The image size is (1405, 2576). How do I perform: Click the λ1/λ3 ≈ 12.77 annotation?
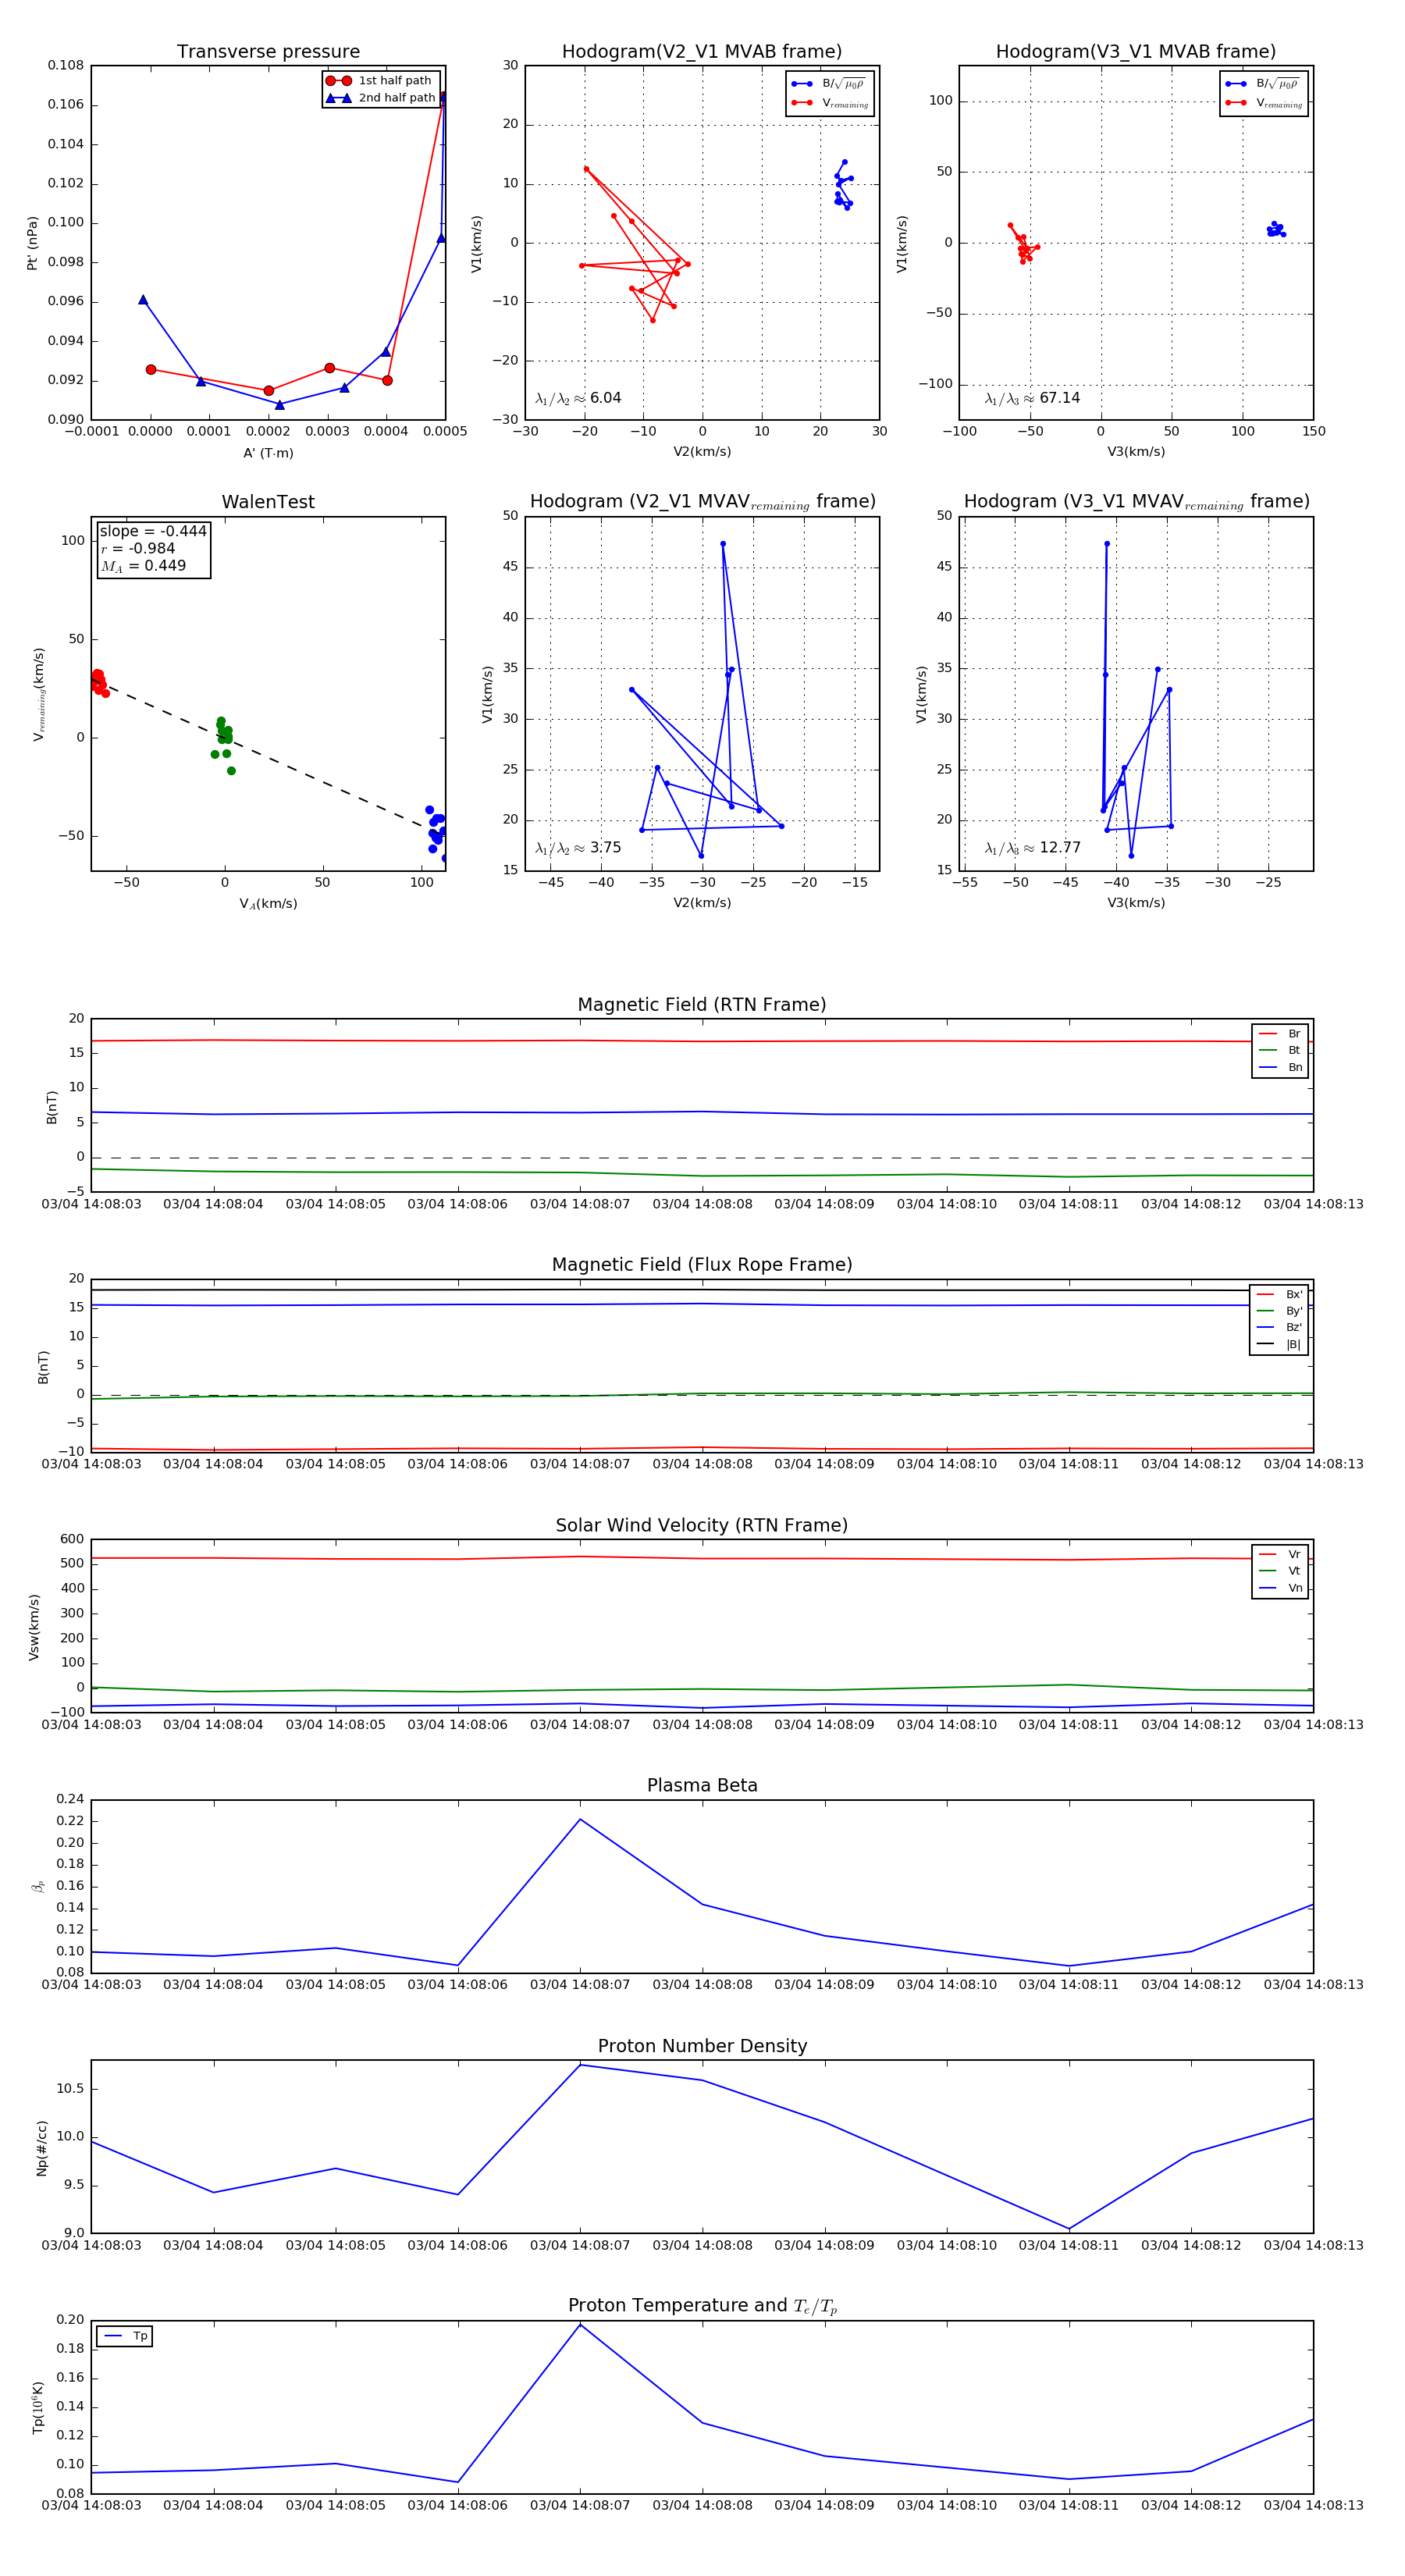(x=1032, y=848)
